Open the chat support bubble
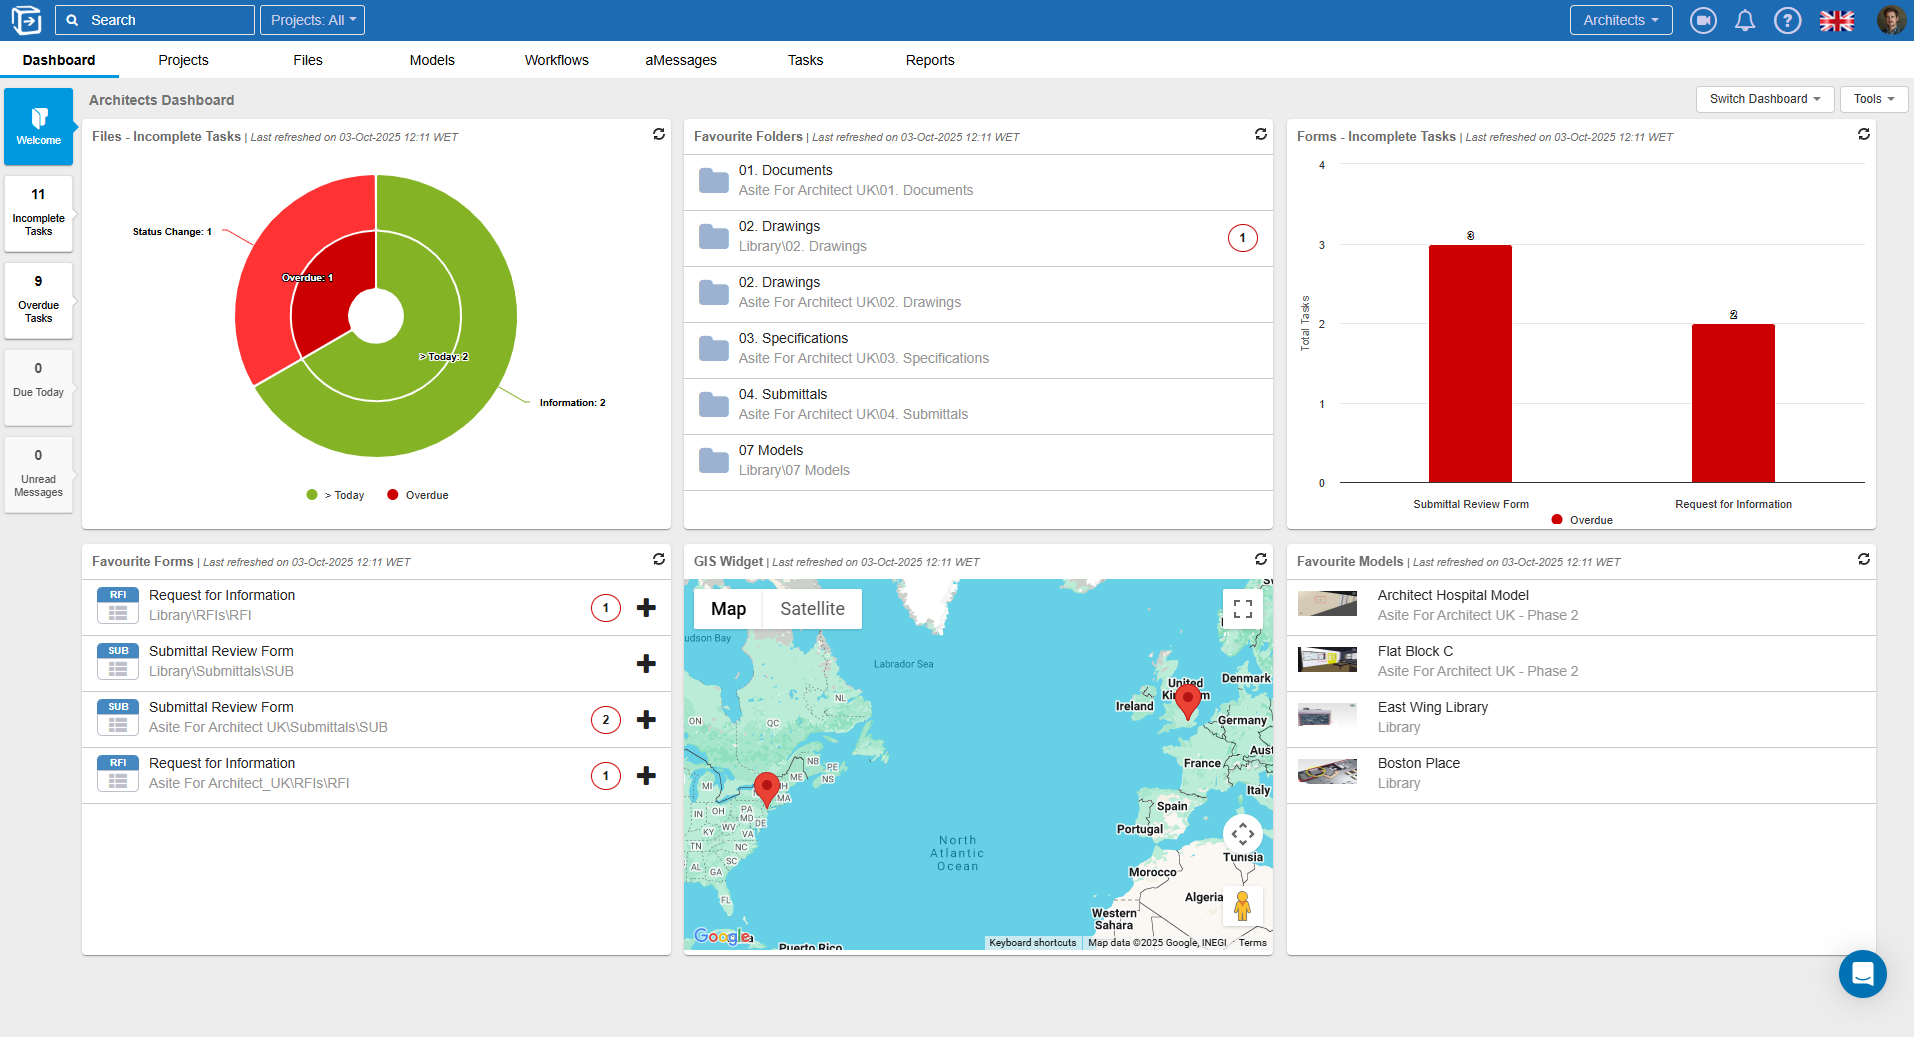1914x1037 pixels. 1862,973
